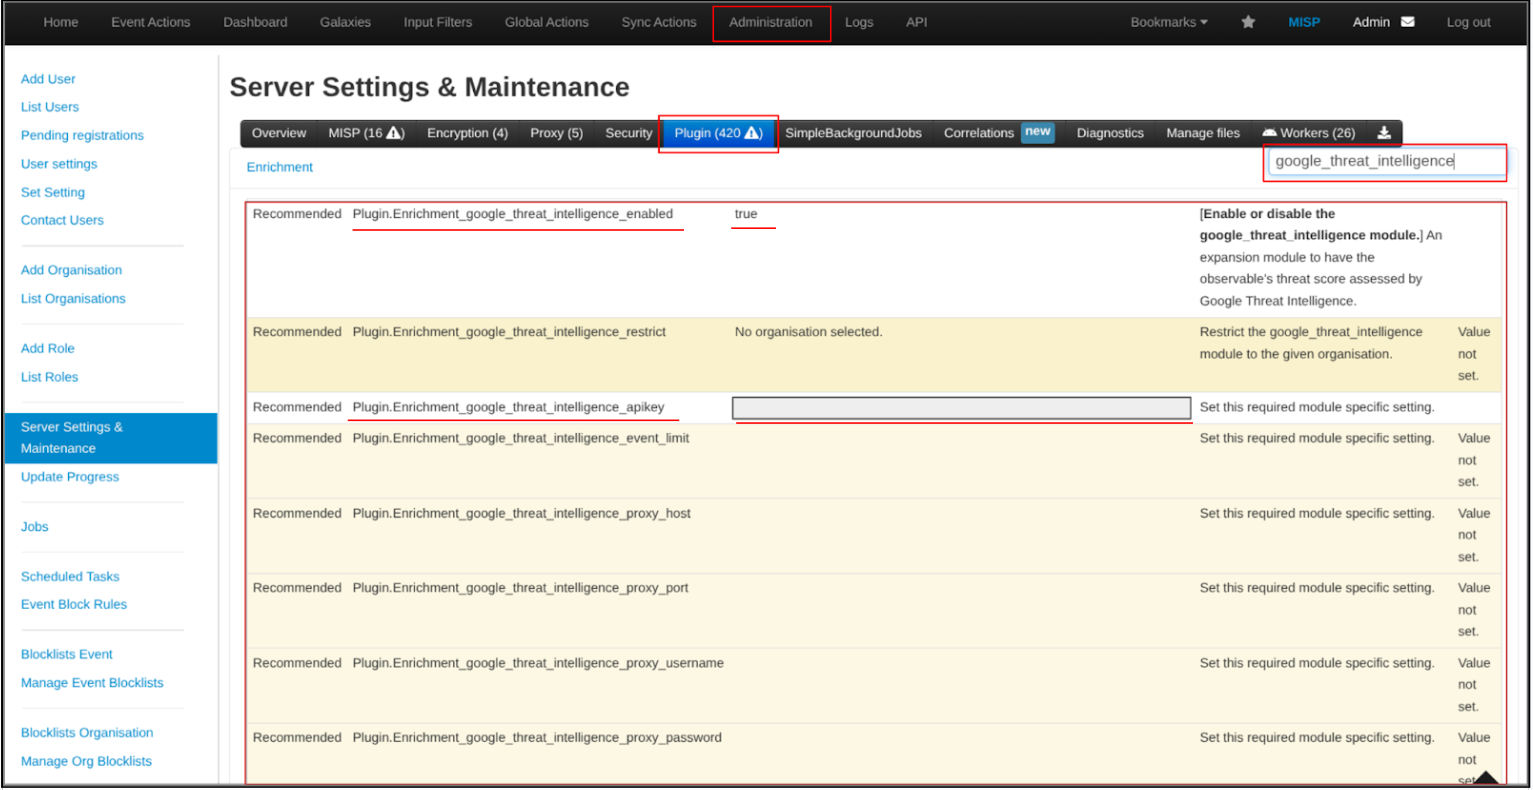Open Add Organisation in sidebar
1533x790 pixels.
point(71,270)
